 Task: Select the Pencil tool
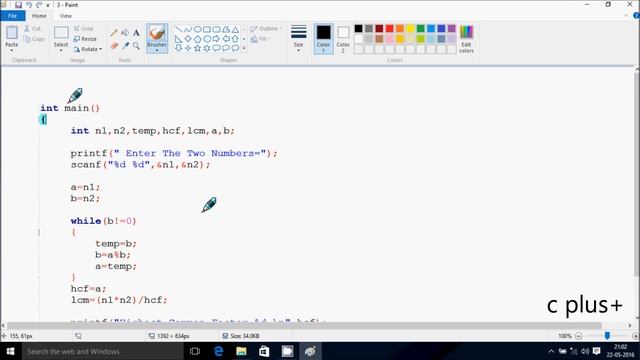114,33
